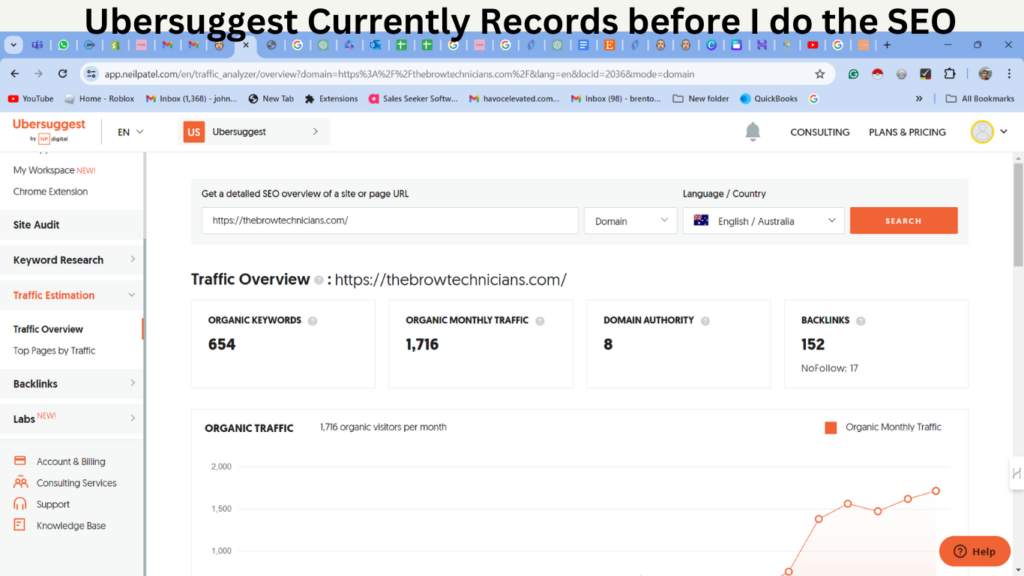This screenshot has height=576, width=1024.
Task: Open the Chrome Extension link
Action: [x=50, y=192]
